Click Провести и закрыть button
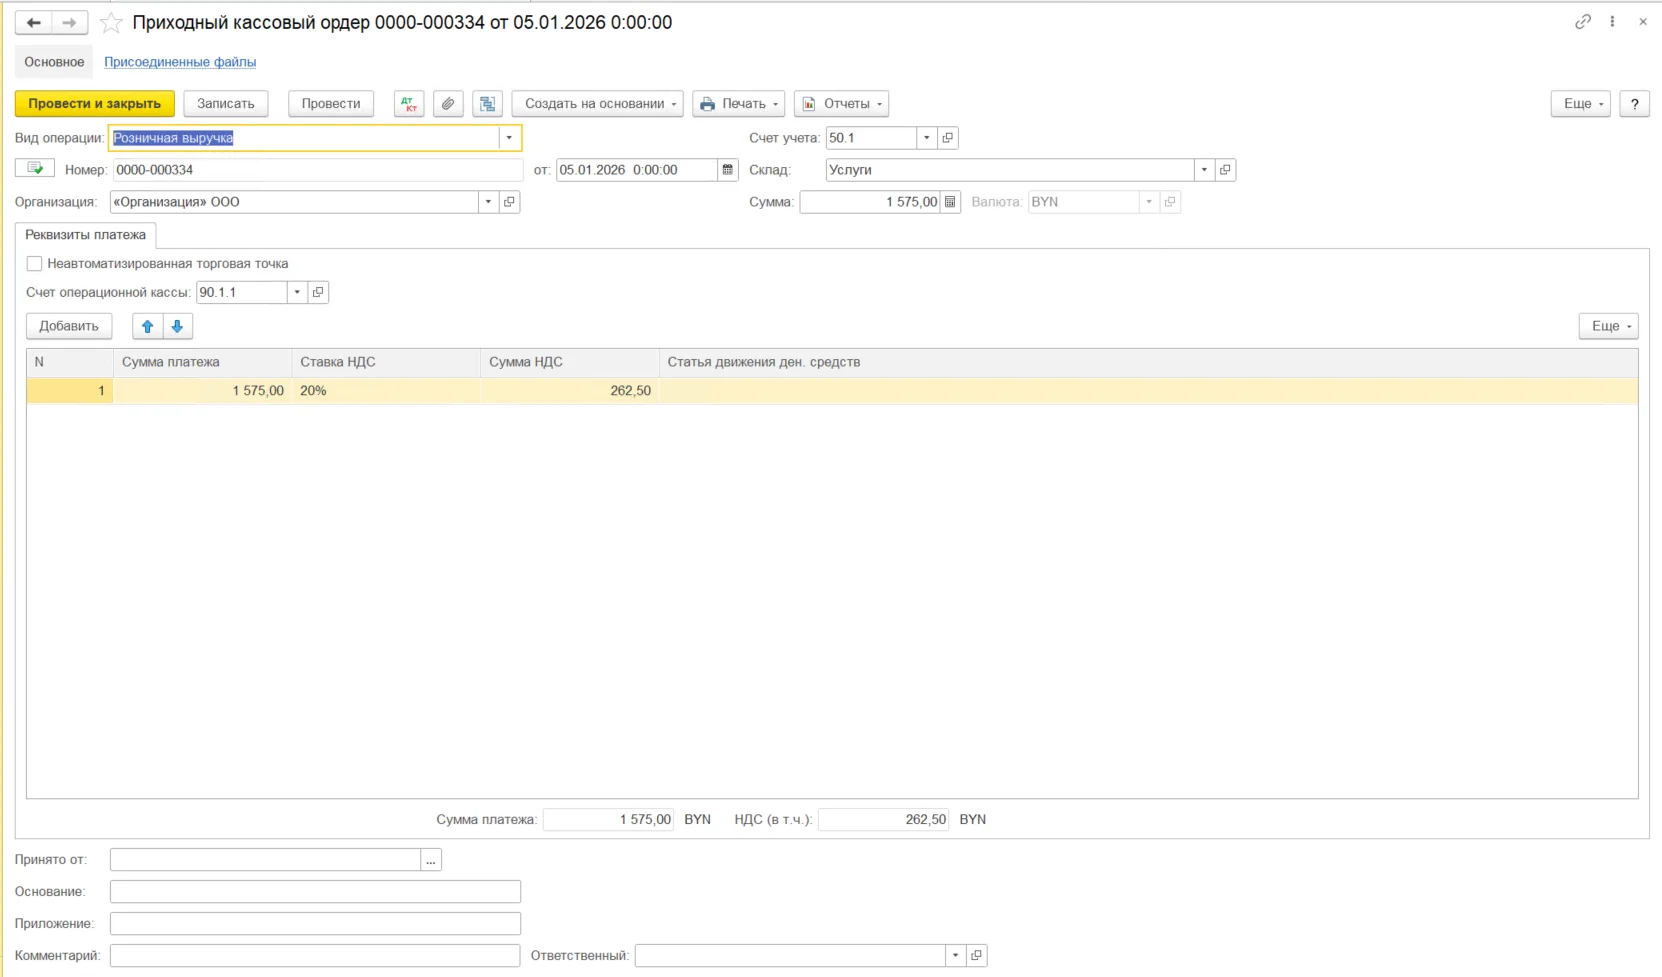 pos(95,103)
